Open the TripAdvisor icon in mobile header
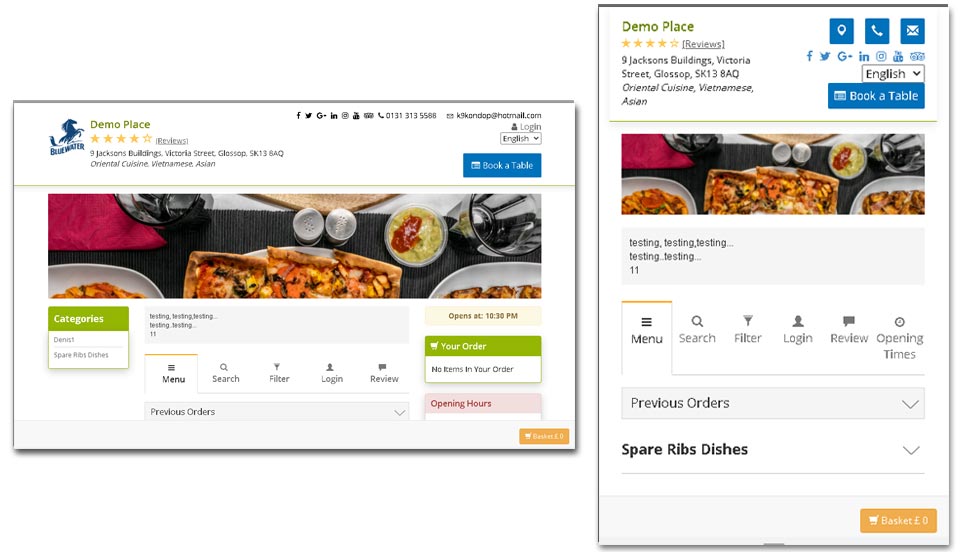The height and width of the screenshot is (552, 969). (x=917, y=56)
